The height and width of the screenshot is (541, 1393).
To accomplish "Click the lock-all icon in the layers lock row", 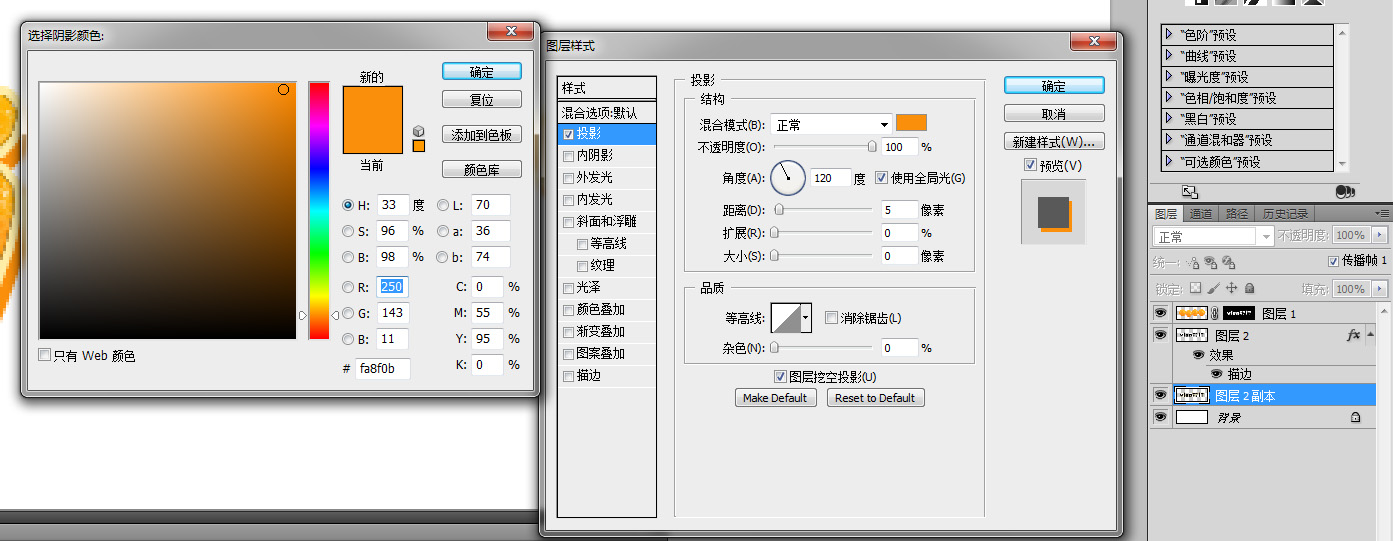I will (1249, 288).
